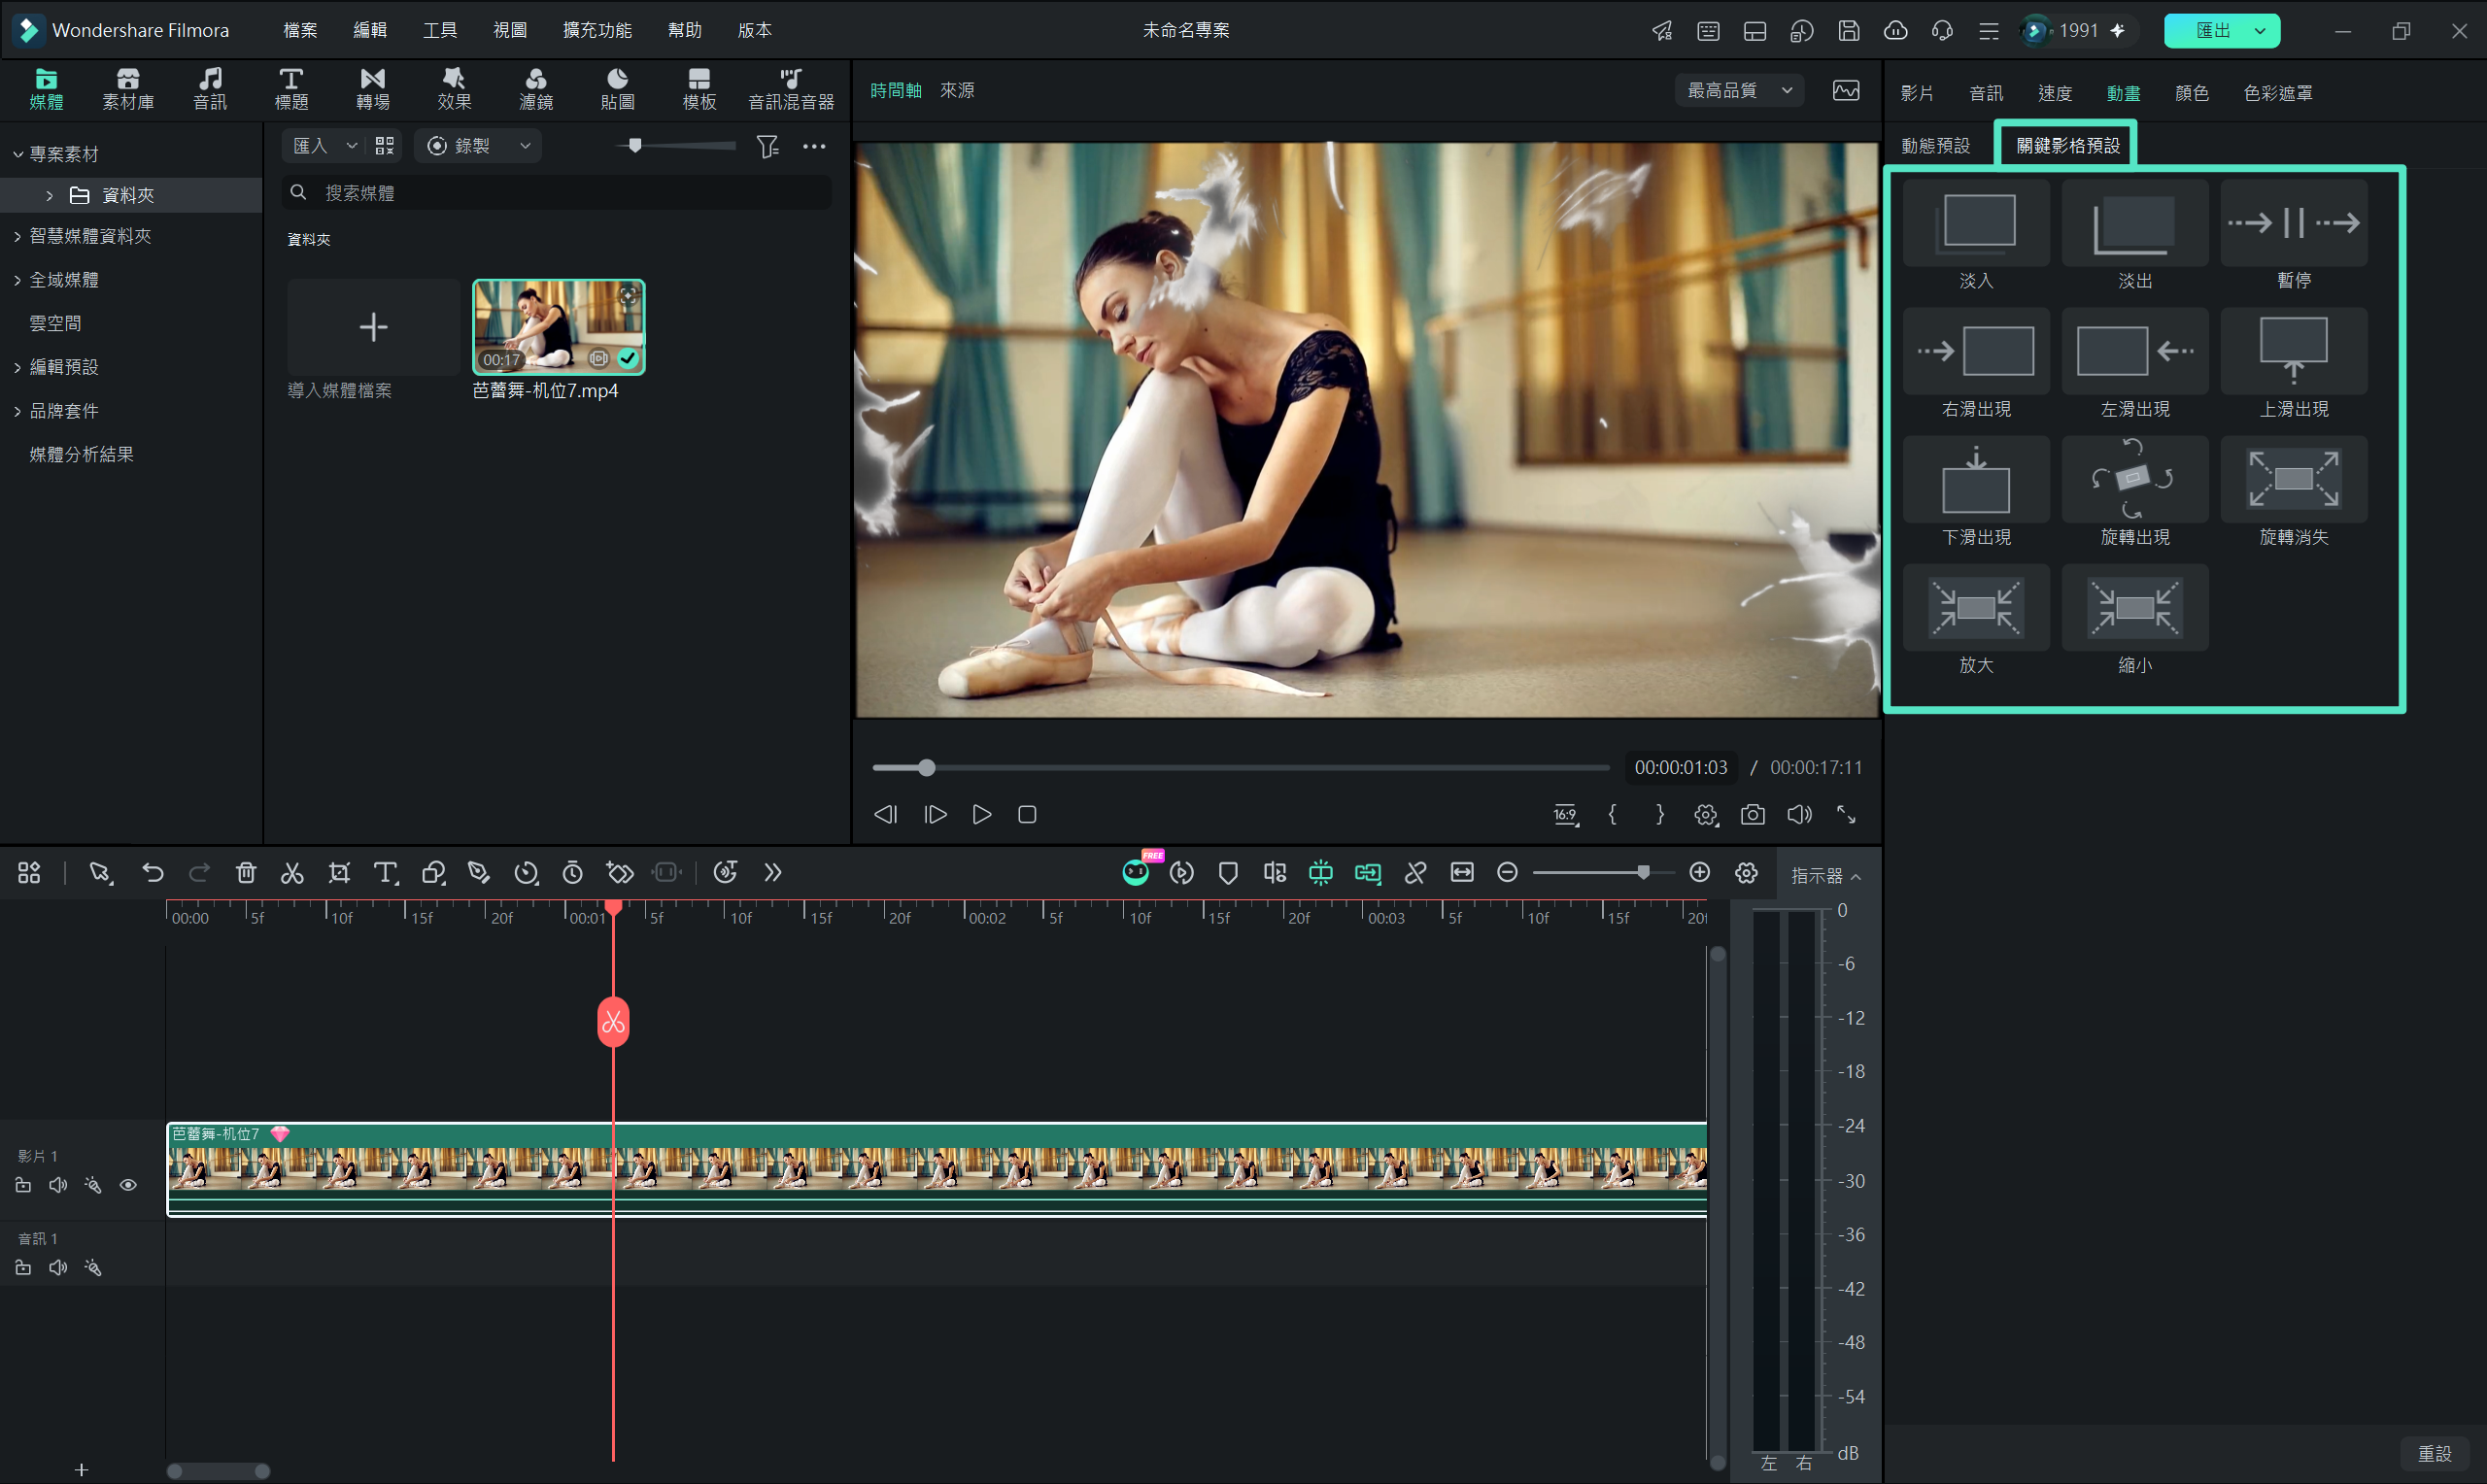Click in the 搜索媒體 search field
Viewport: 2487px width, 1484px height.
click(x=557, y=193)
